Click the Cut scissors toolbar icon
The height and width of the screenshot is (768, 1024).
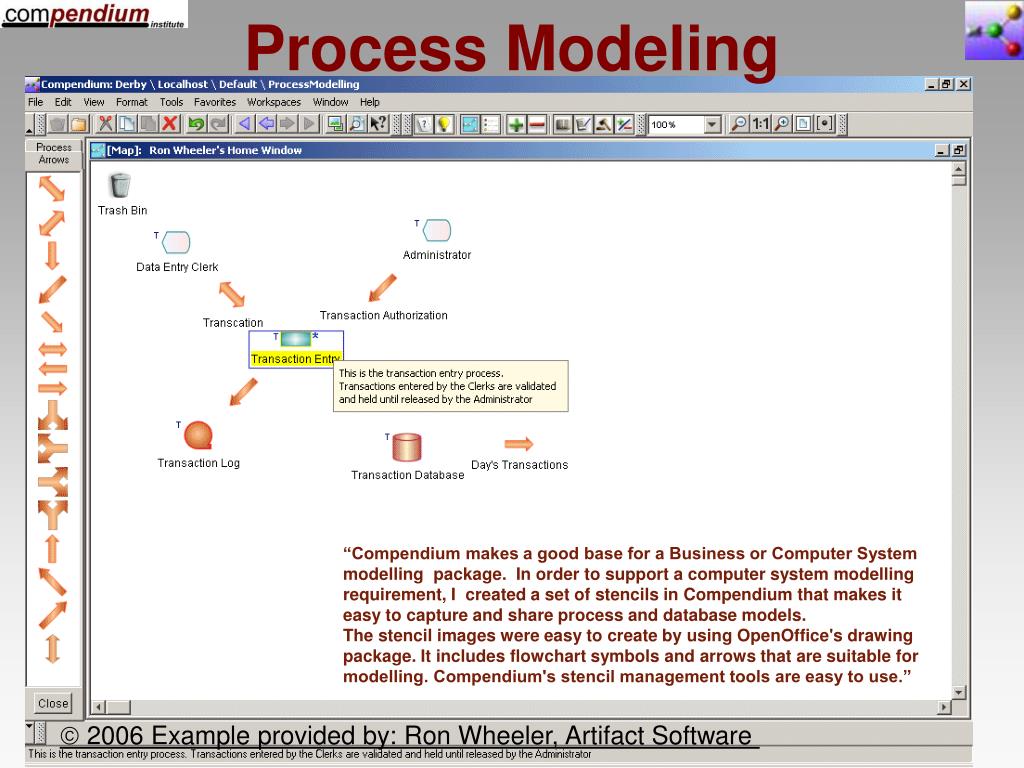tap(106, 123)
